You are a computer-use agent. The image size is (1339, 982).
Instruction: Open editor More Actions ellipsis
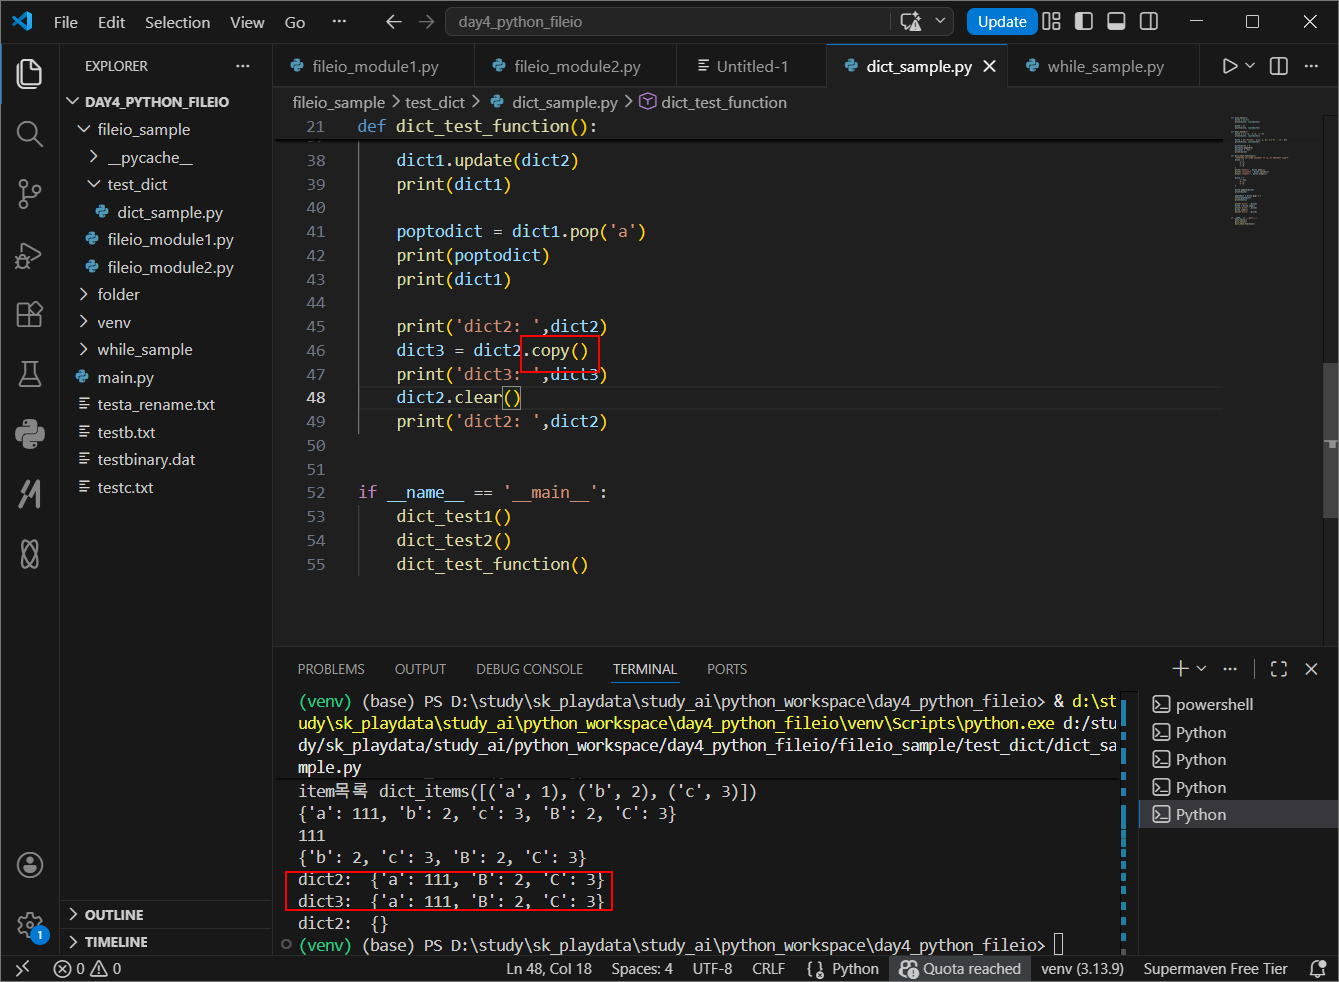point(1311,66)
